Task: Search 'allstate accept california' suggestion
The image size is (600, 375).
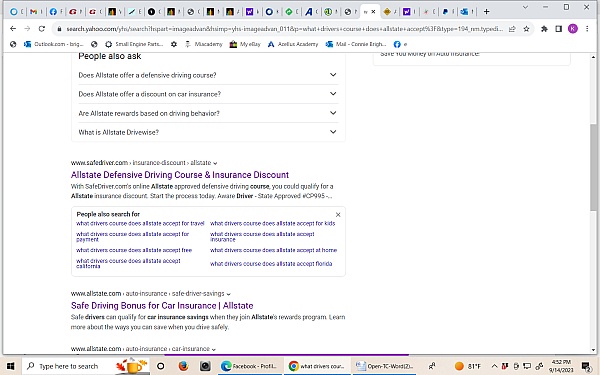Action: [x=128, y=263]
